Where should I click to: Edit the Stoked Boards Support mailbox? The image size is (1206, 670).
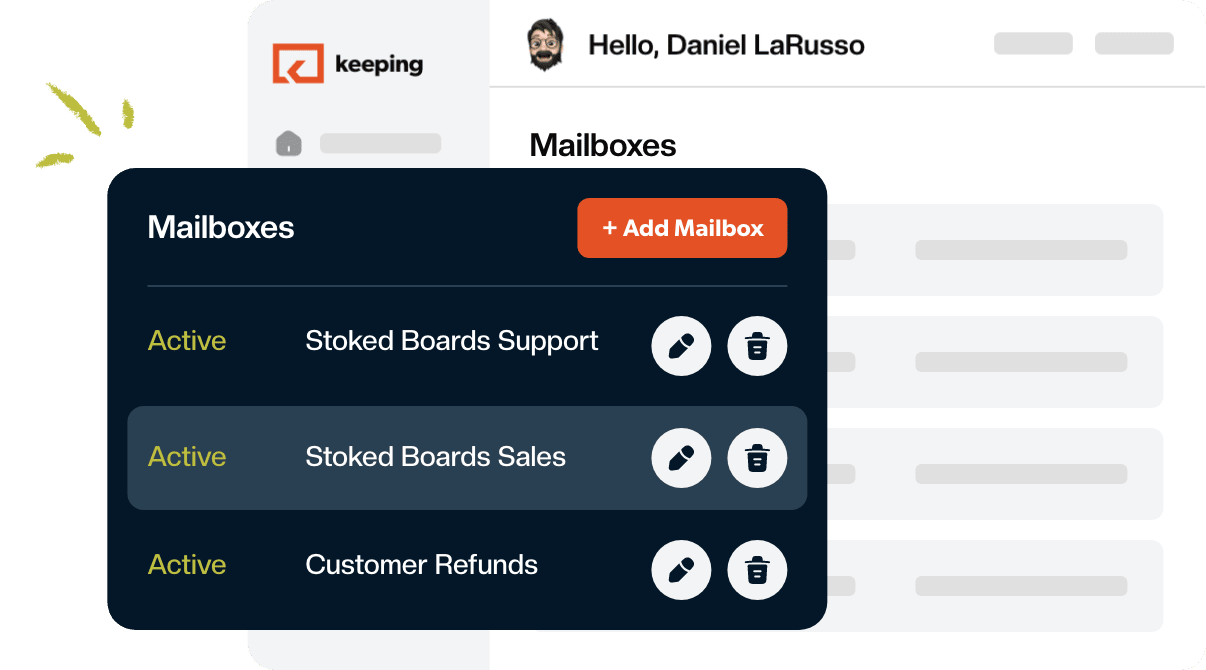(x=681, y=347)
